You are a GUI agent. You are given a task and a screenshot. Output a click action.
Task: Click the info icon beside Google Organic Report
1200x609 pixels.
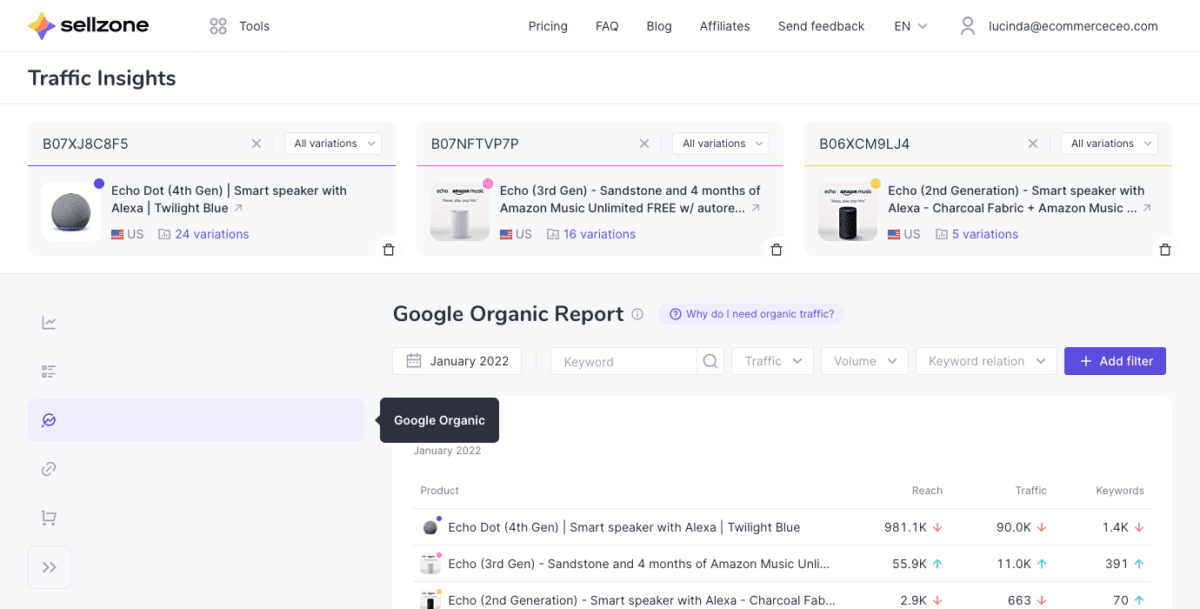637,314
